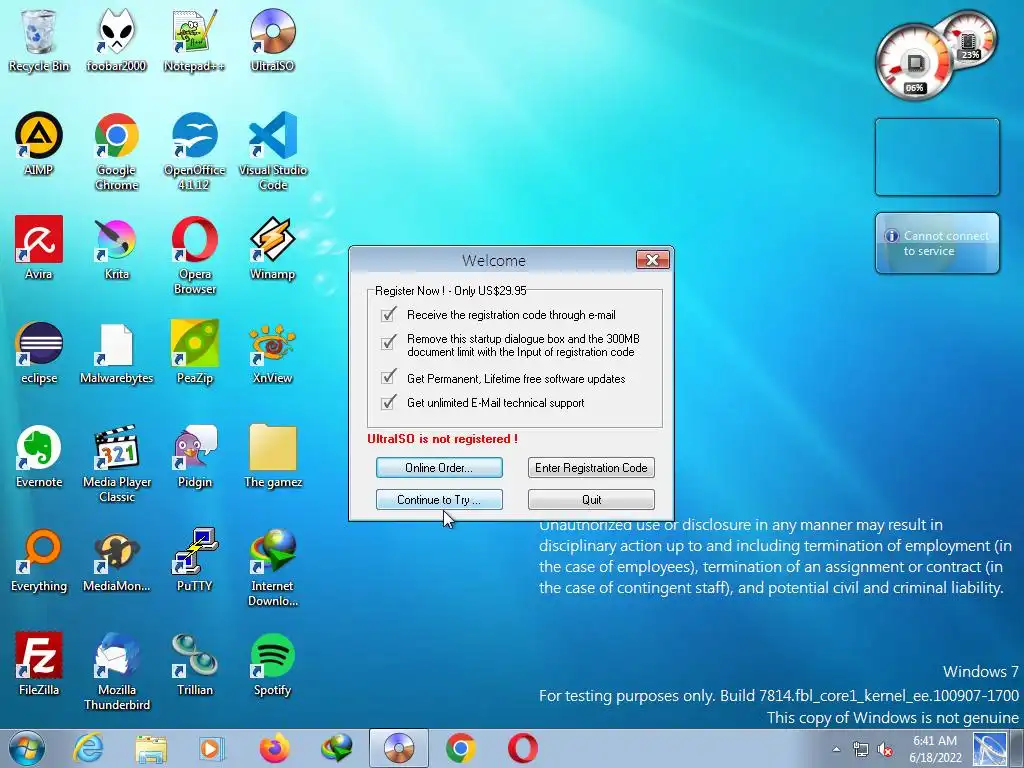Click the Everything search desktop icon
The image size is (1024, 768).
[x=39, y=560]
